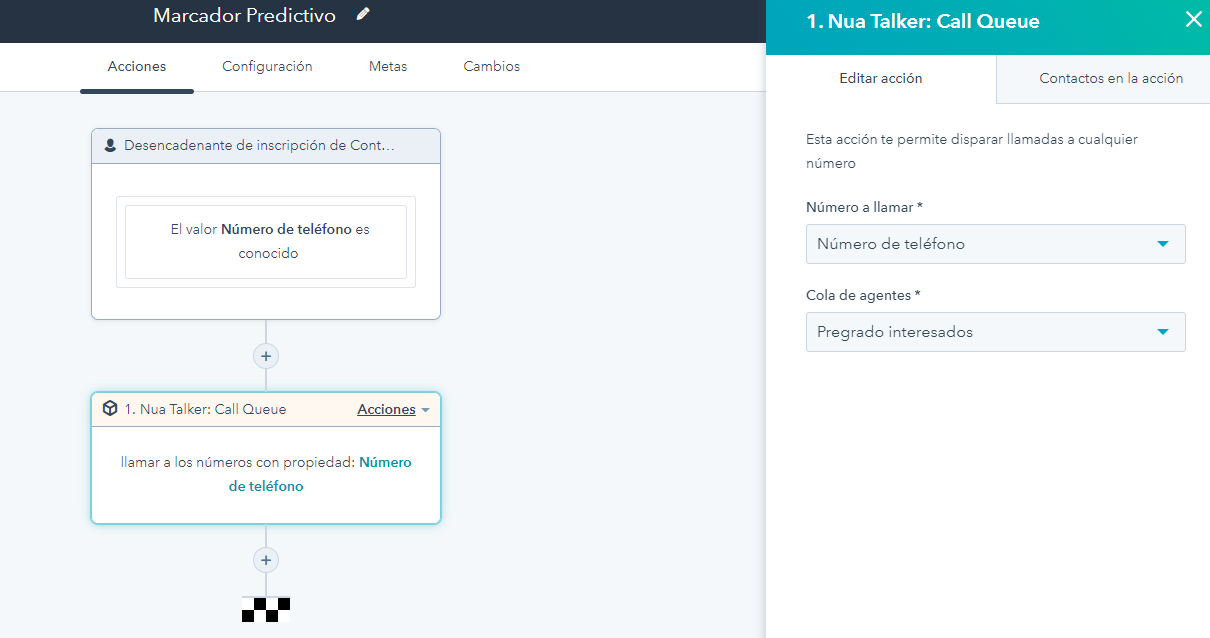The width and height of the screenshot is (1210, 638).
Task: Open the Número de teléfono es conocido filter
Action: (266, 242)
